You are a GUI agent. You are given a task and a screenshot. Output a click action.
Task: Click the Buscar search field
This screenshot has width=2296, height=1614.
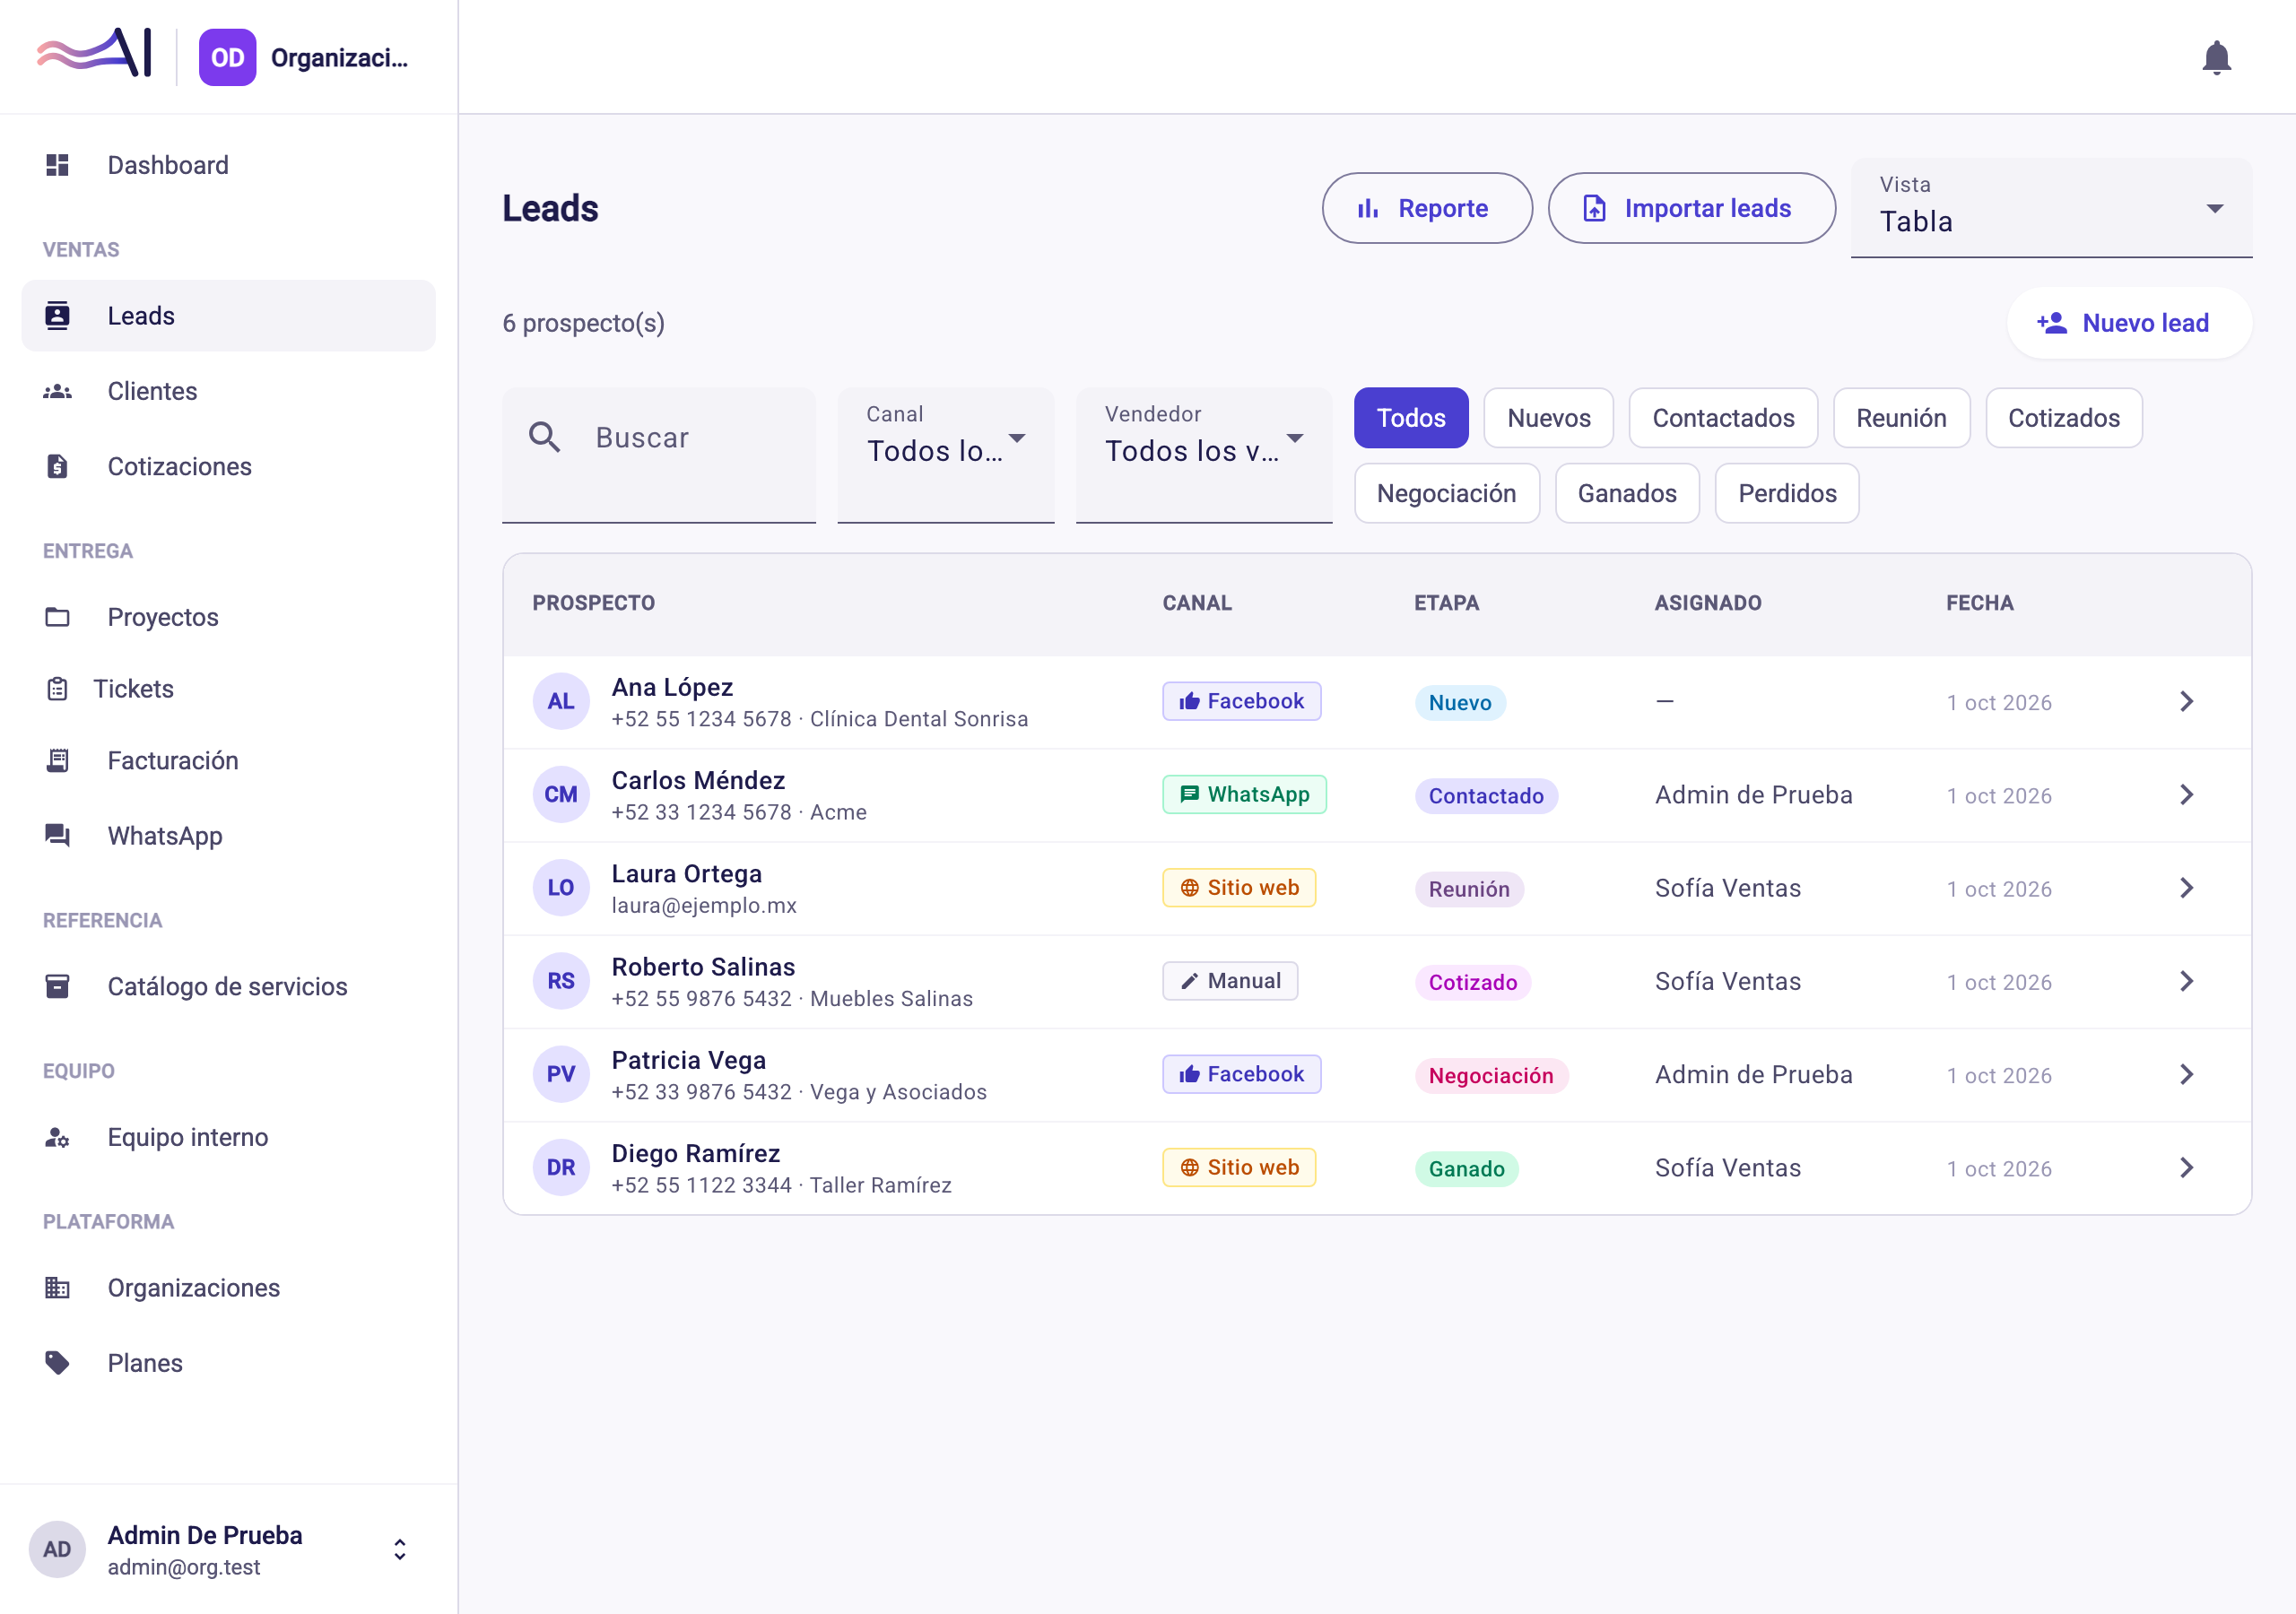[658, 455]
